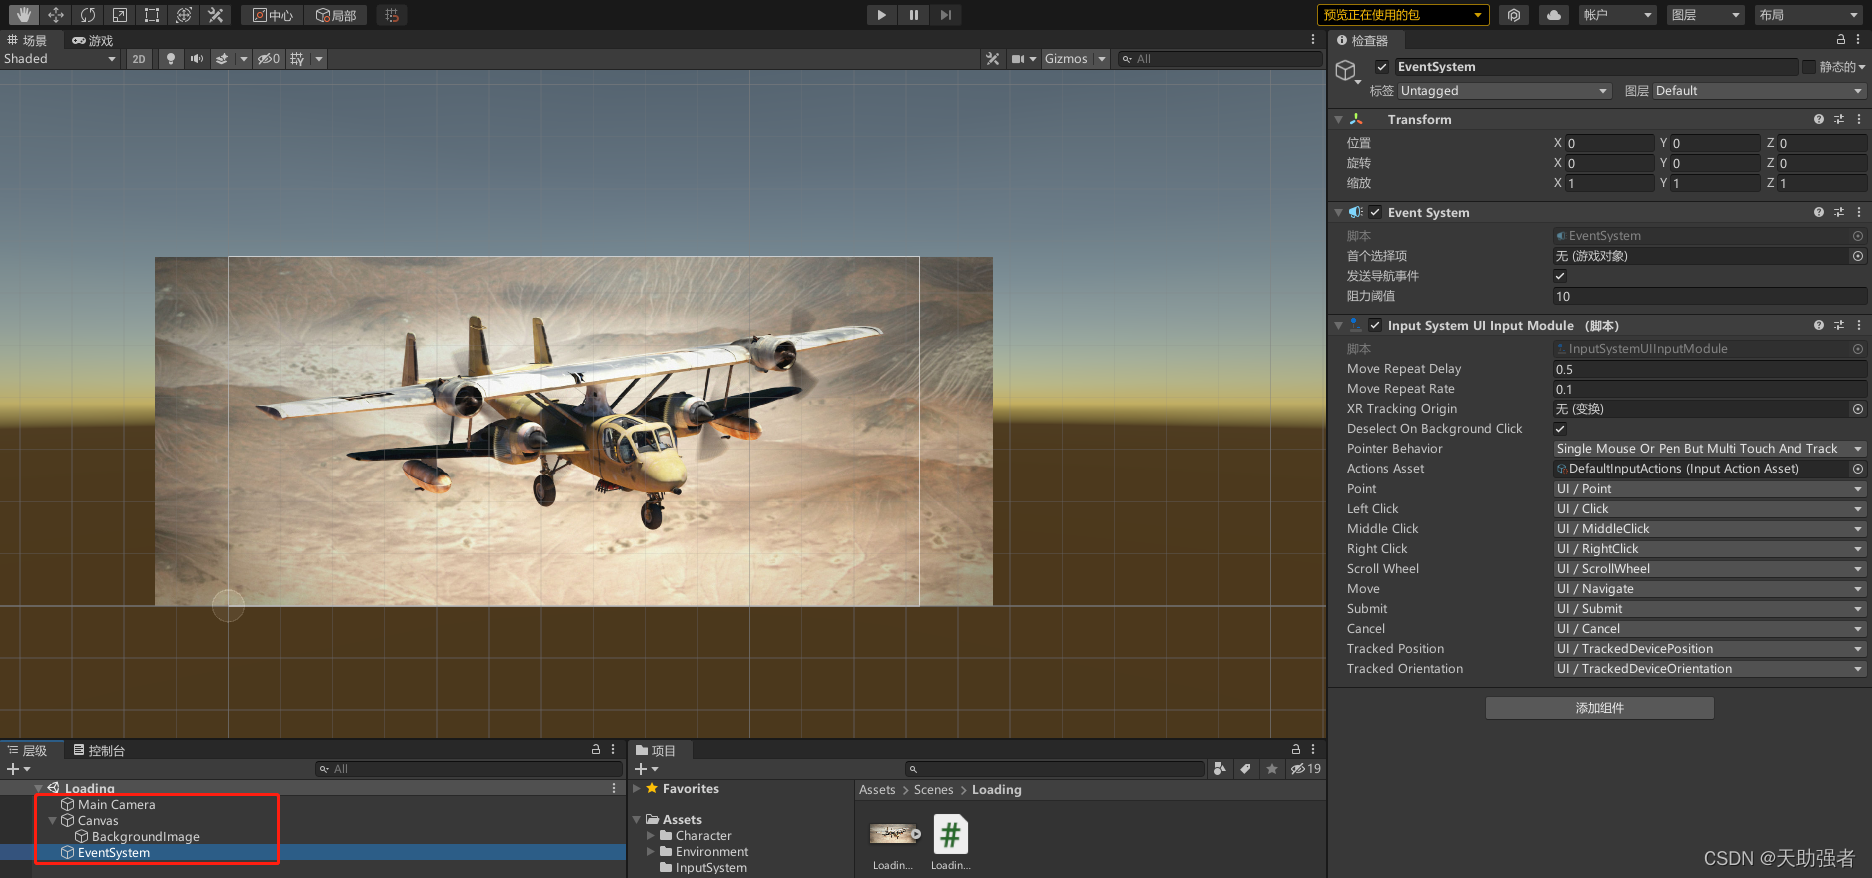Select Main Camera in hierarchy
This screenshot has height=878, width=1872.
[x=116, y=805]
